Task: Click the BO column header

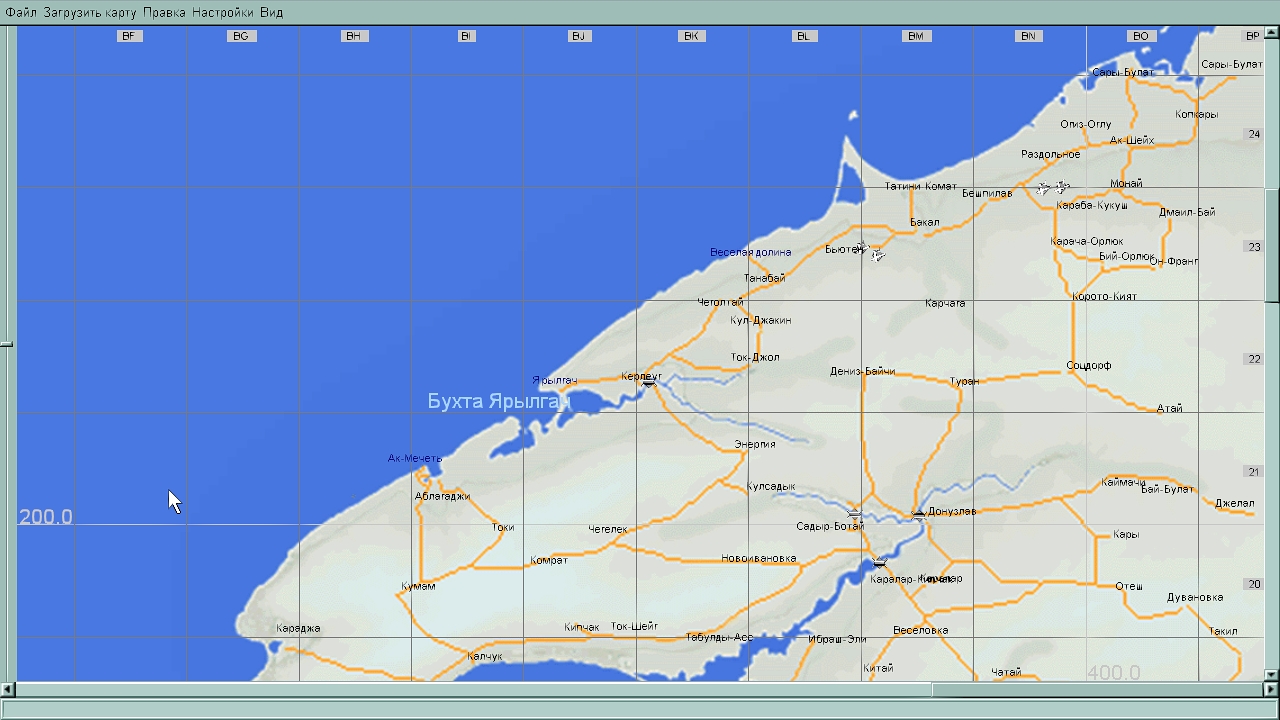Action: click(x=1141, y=36)
